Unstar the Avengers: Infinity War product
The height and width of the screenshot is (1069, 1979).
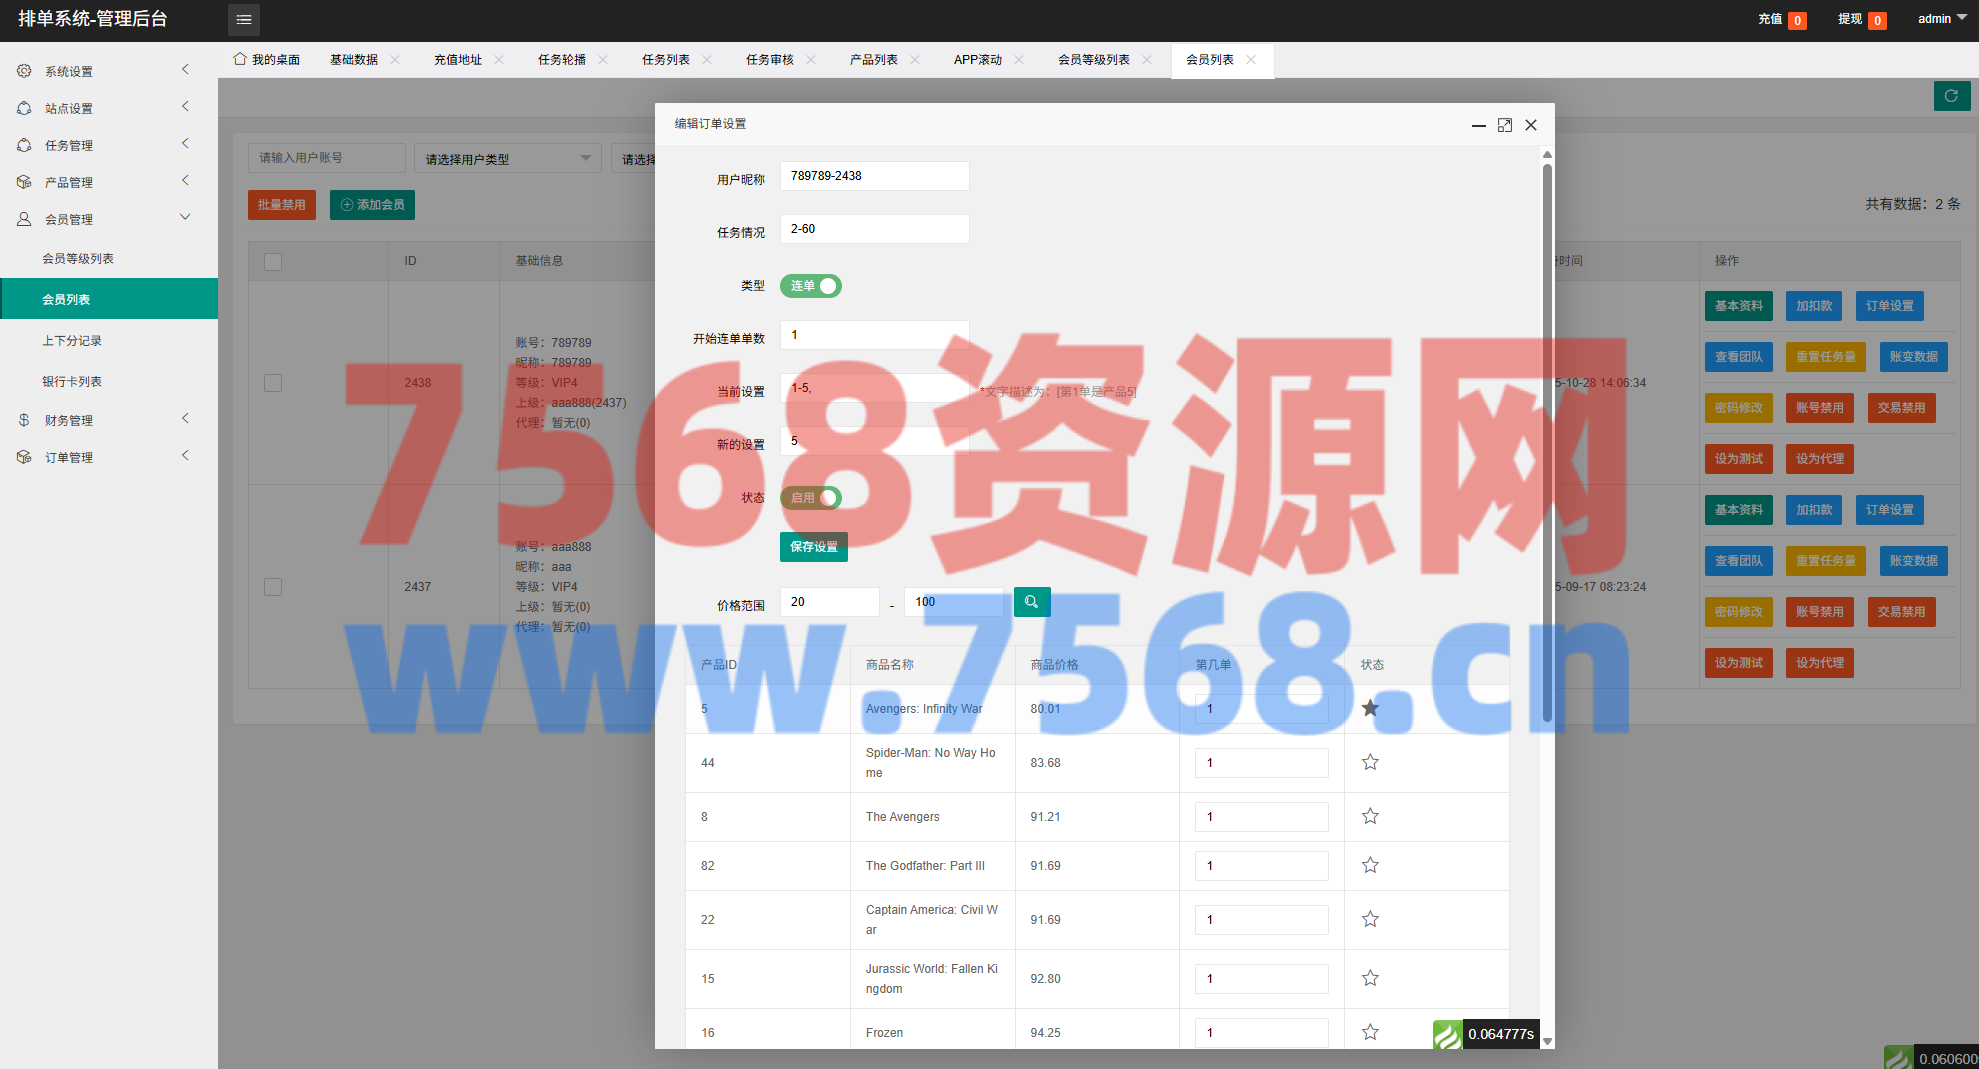1370,709
